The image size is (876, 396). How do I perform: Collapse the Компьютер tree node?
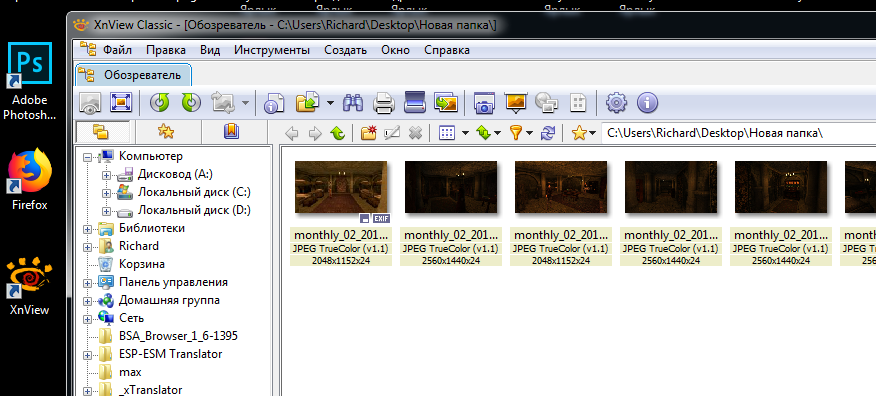point(87,158)
